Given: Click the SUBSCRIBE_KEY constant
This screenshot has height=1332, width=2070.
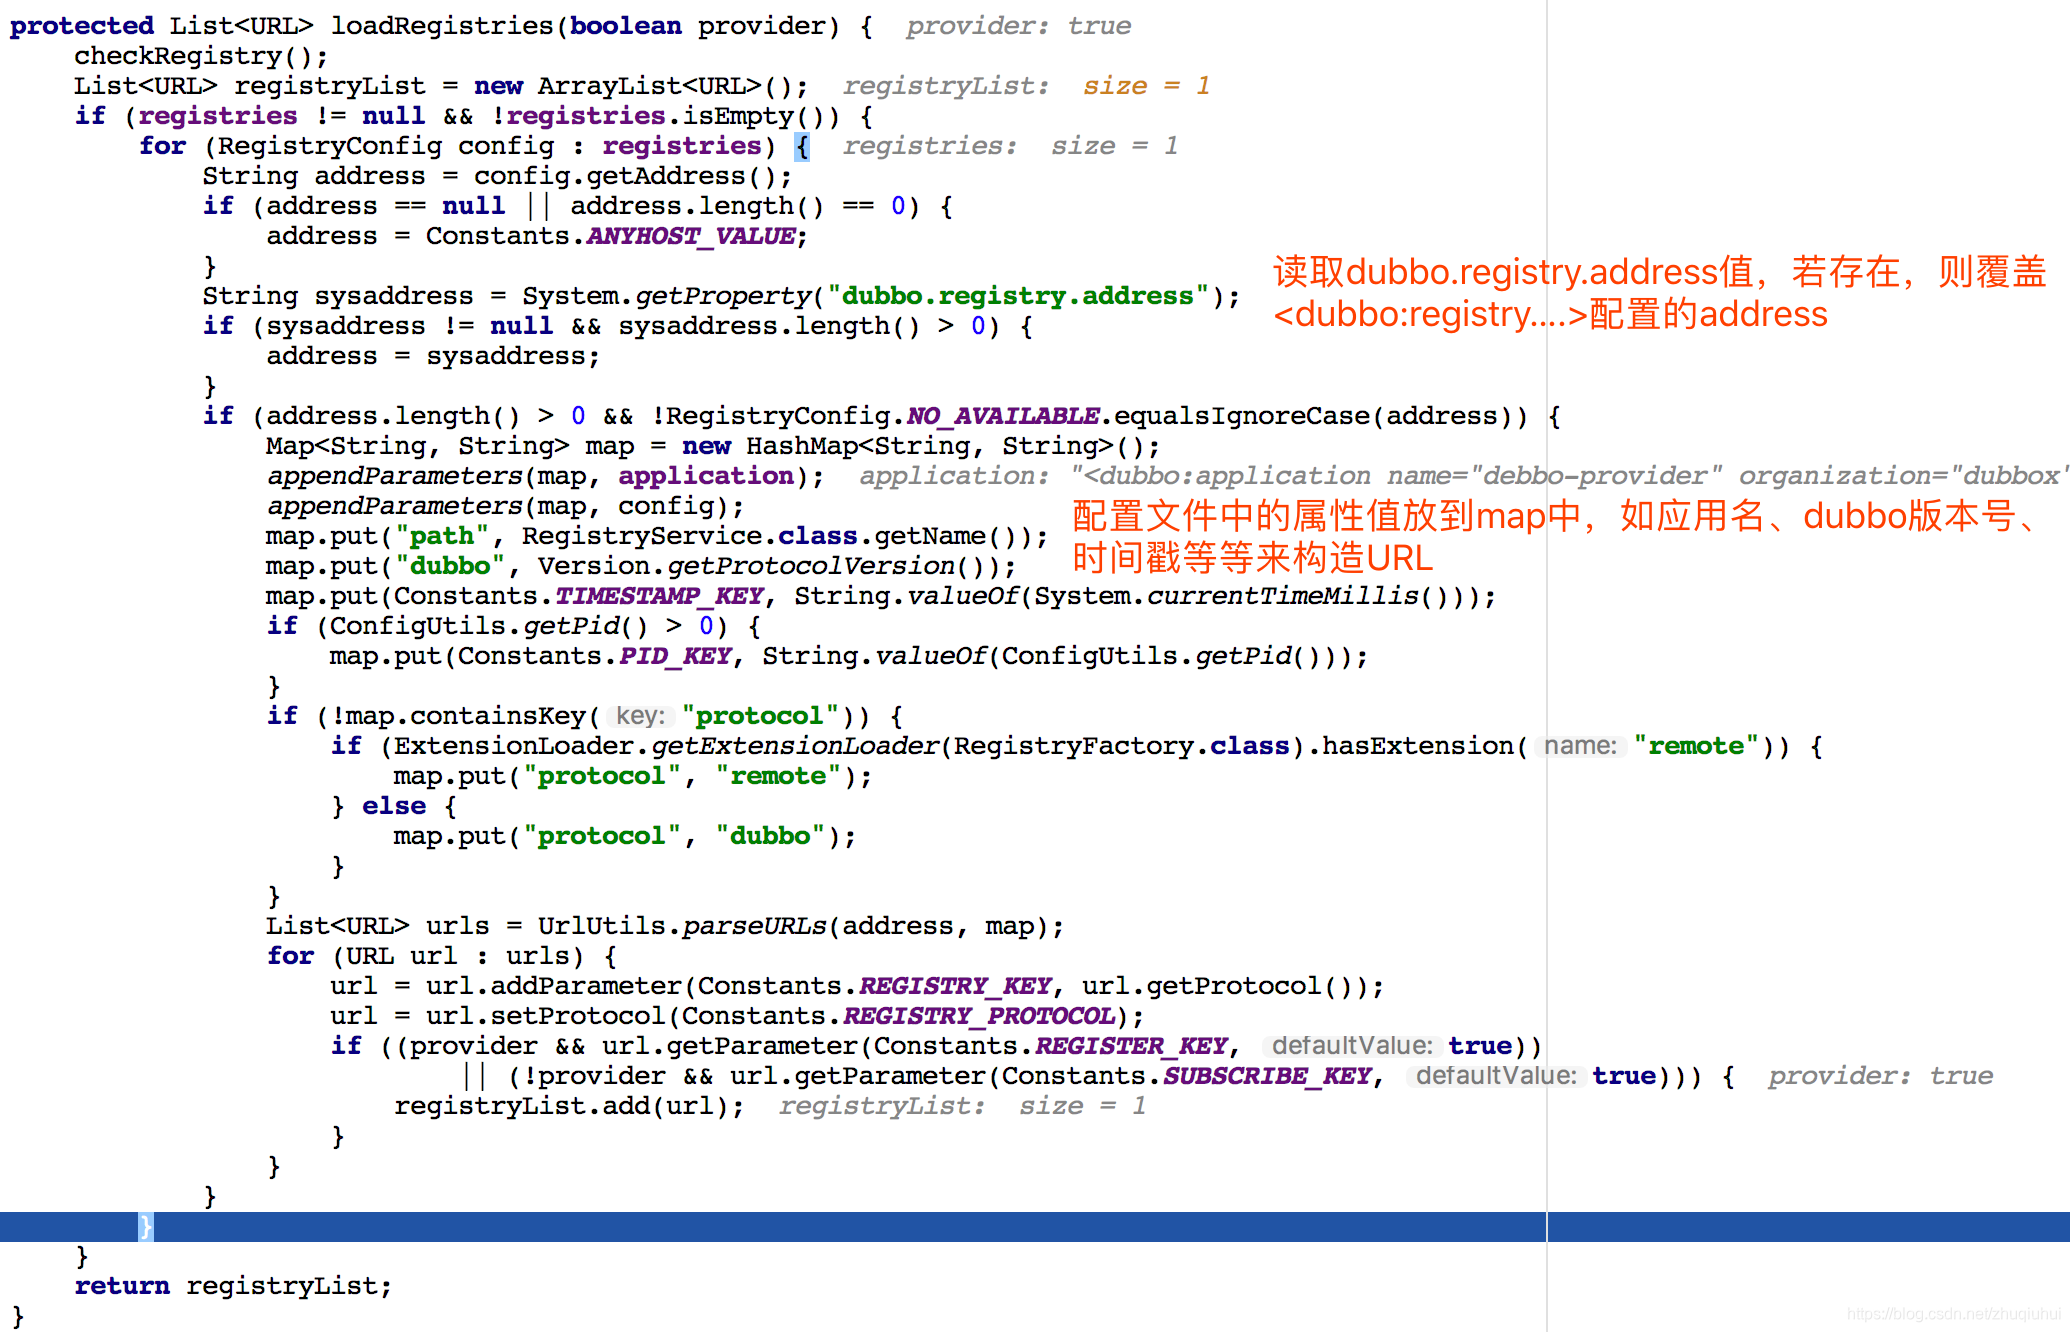Looking at the screenshot, I should (1267, 1076).
